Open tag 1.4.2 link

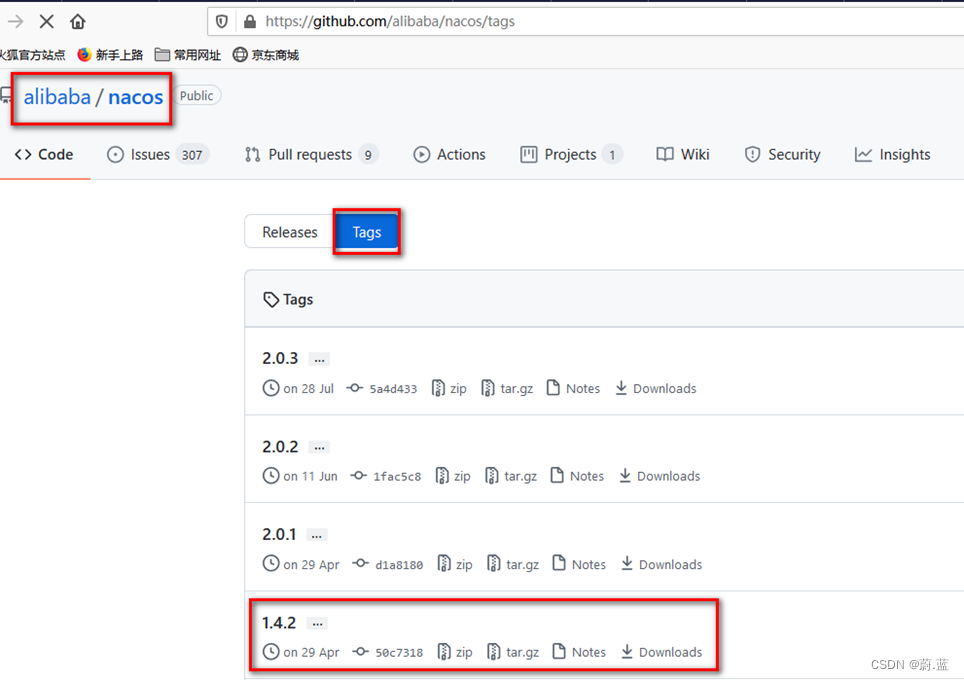(279, 623)
